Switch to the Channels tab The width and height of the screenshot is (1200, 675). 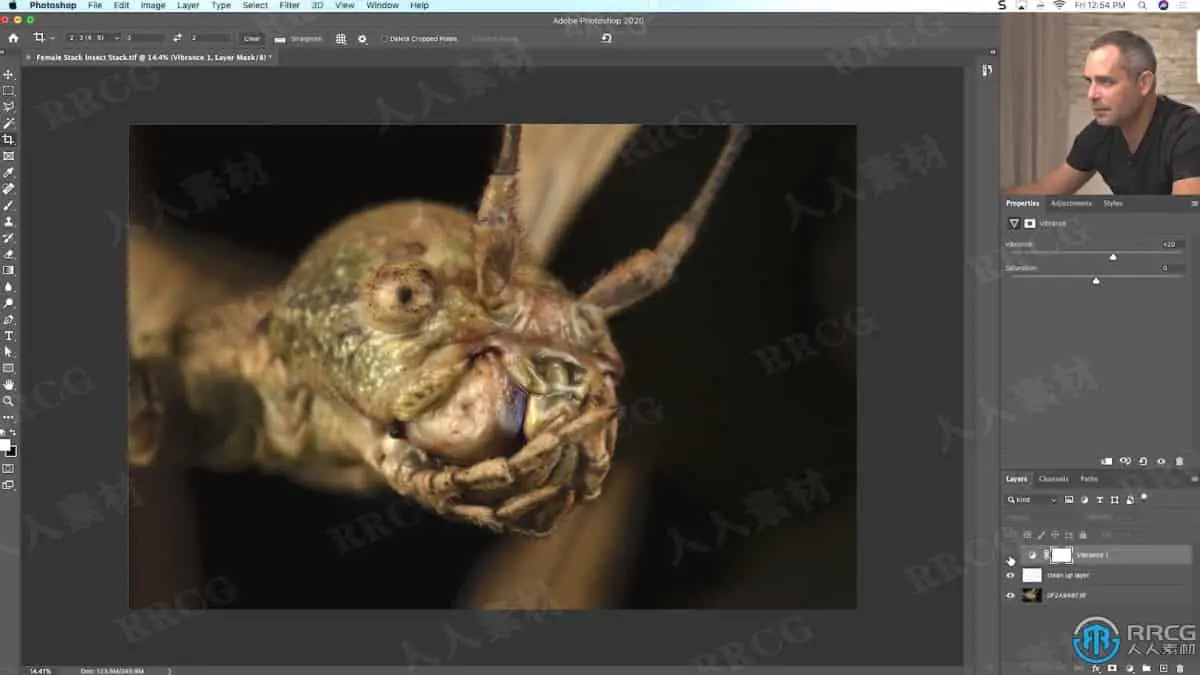pyautogui.click(x=1053, y=479)
